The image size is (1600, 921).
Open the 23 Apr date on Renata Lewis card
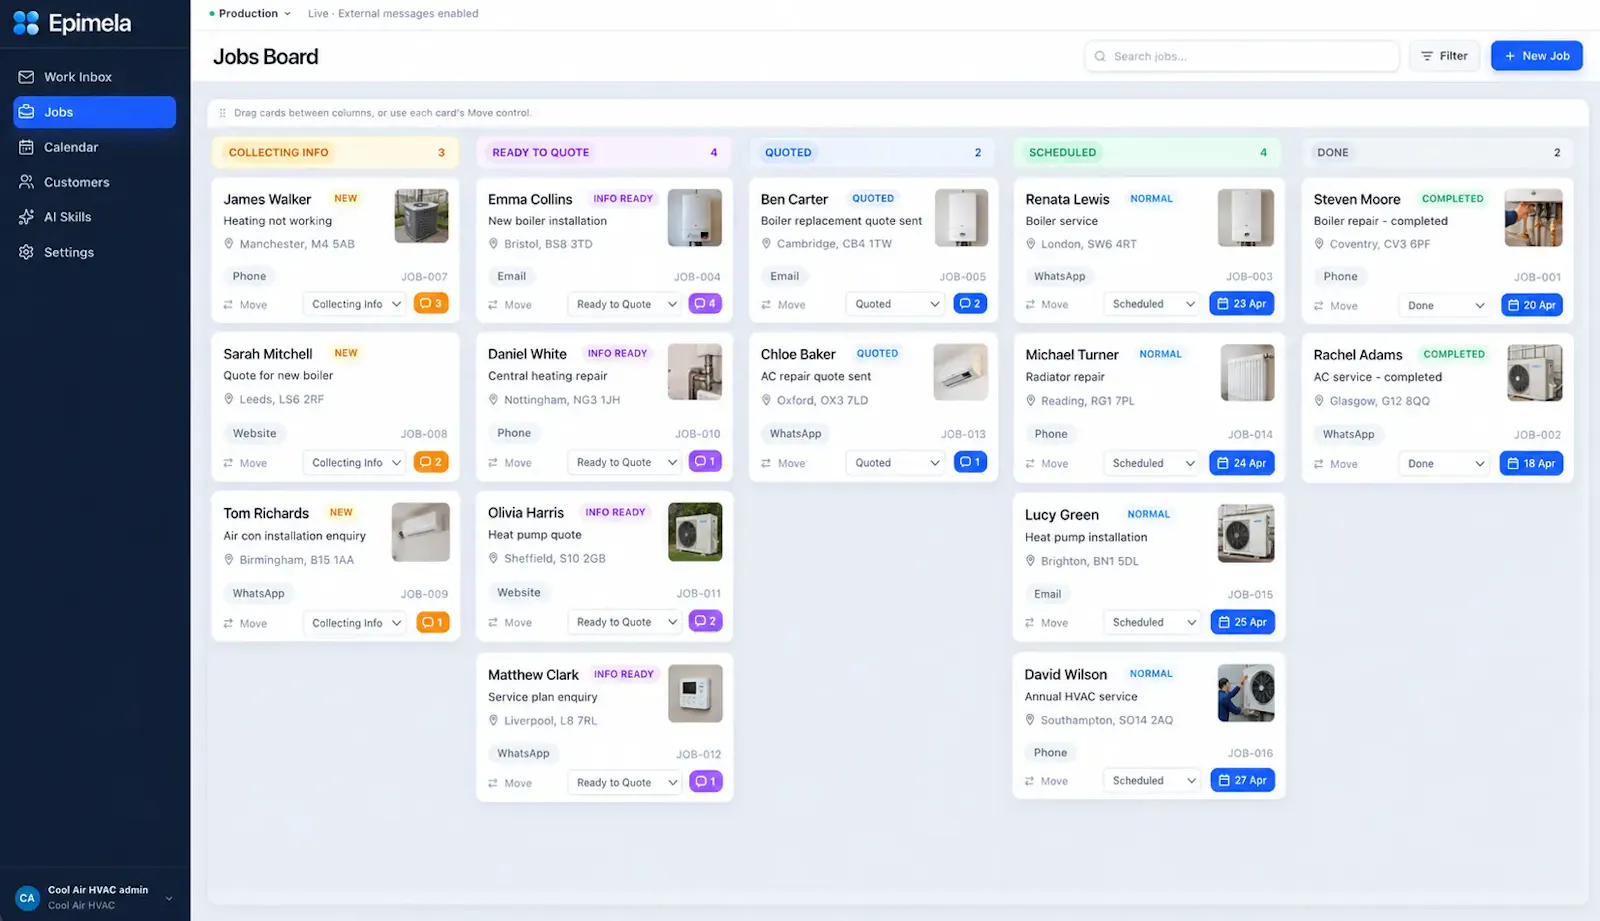pyautogui.click(x=1241, y=303)
